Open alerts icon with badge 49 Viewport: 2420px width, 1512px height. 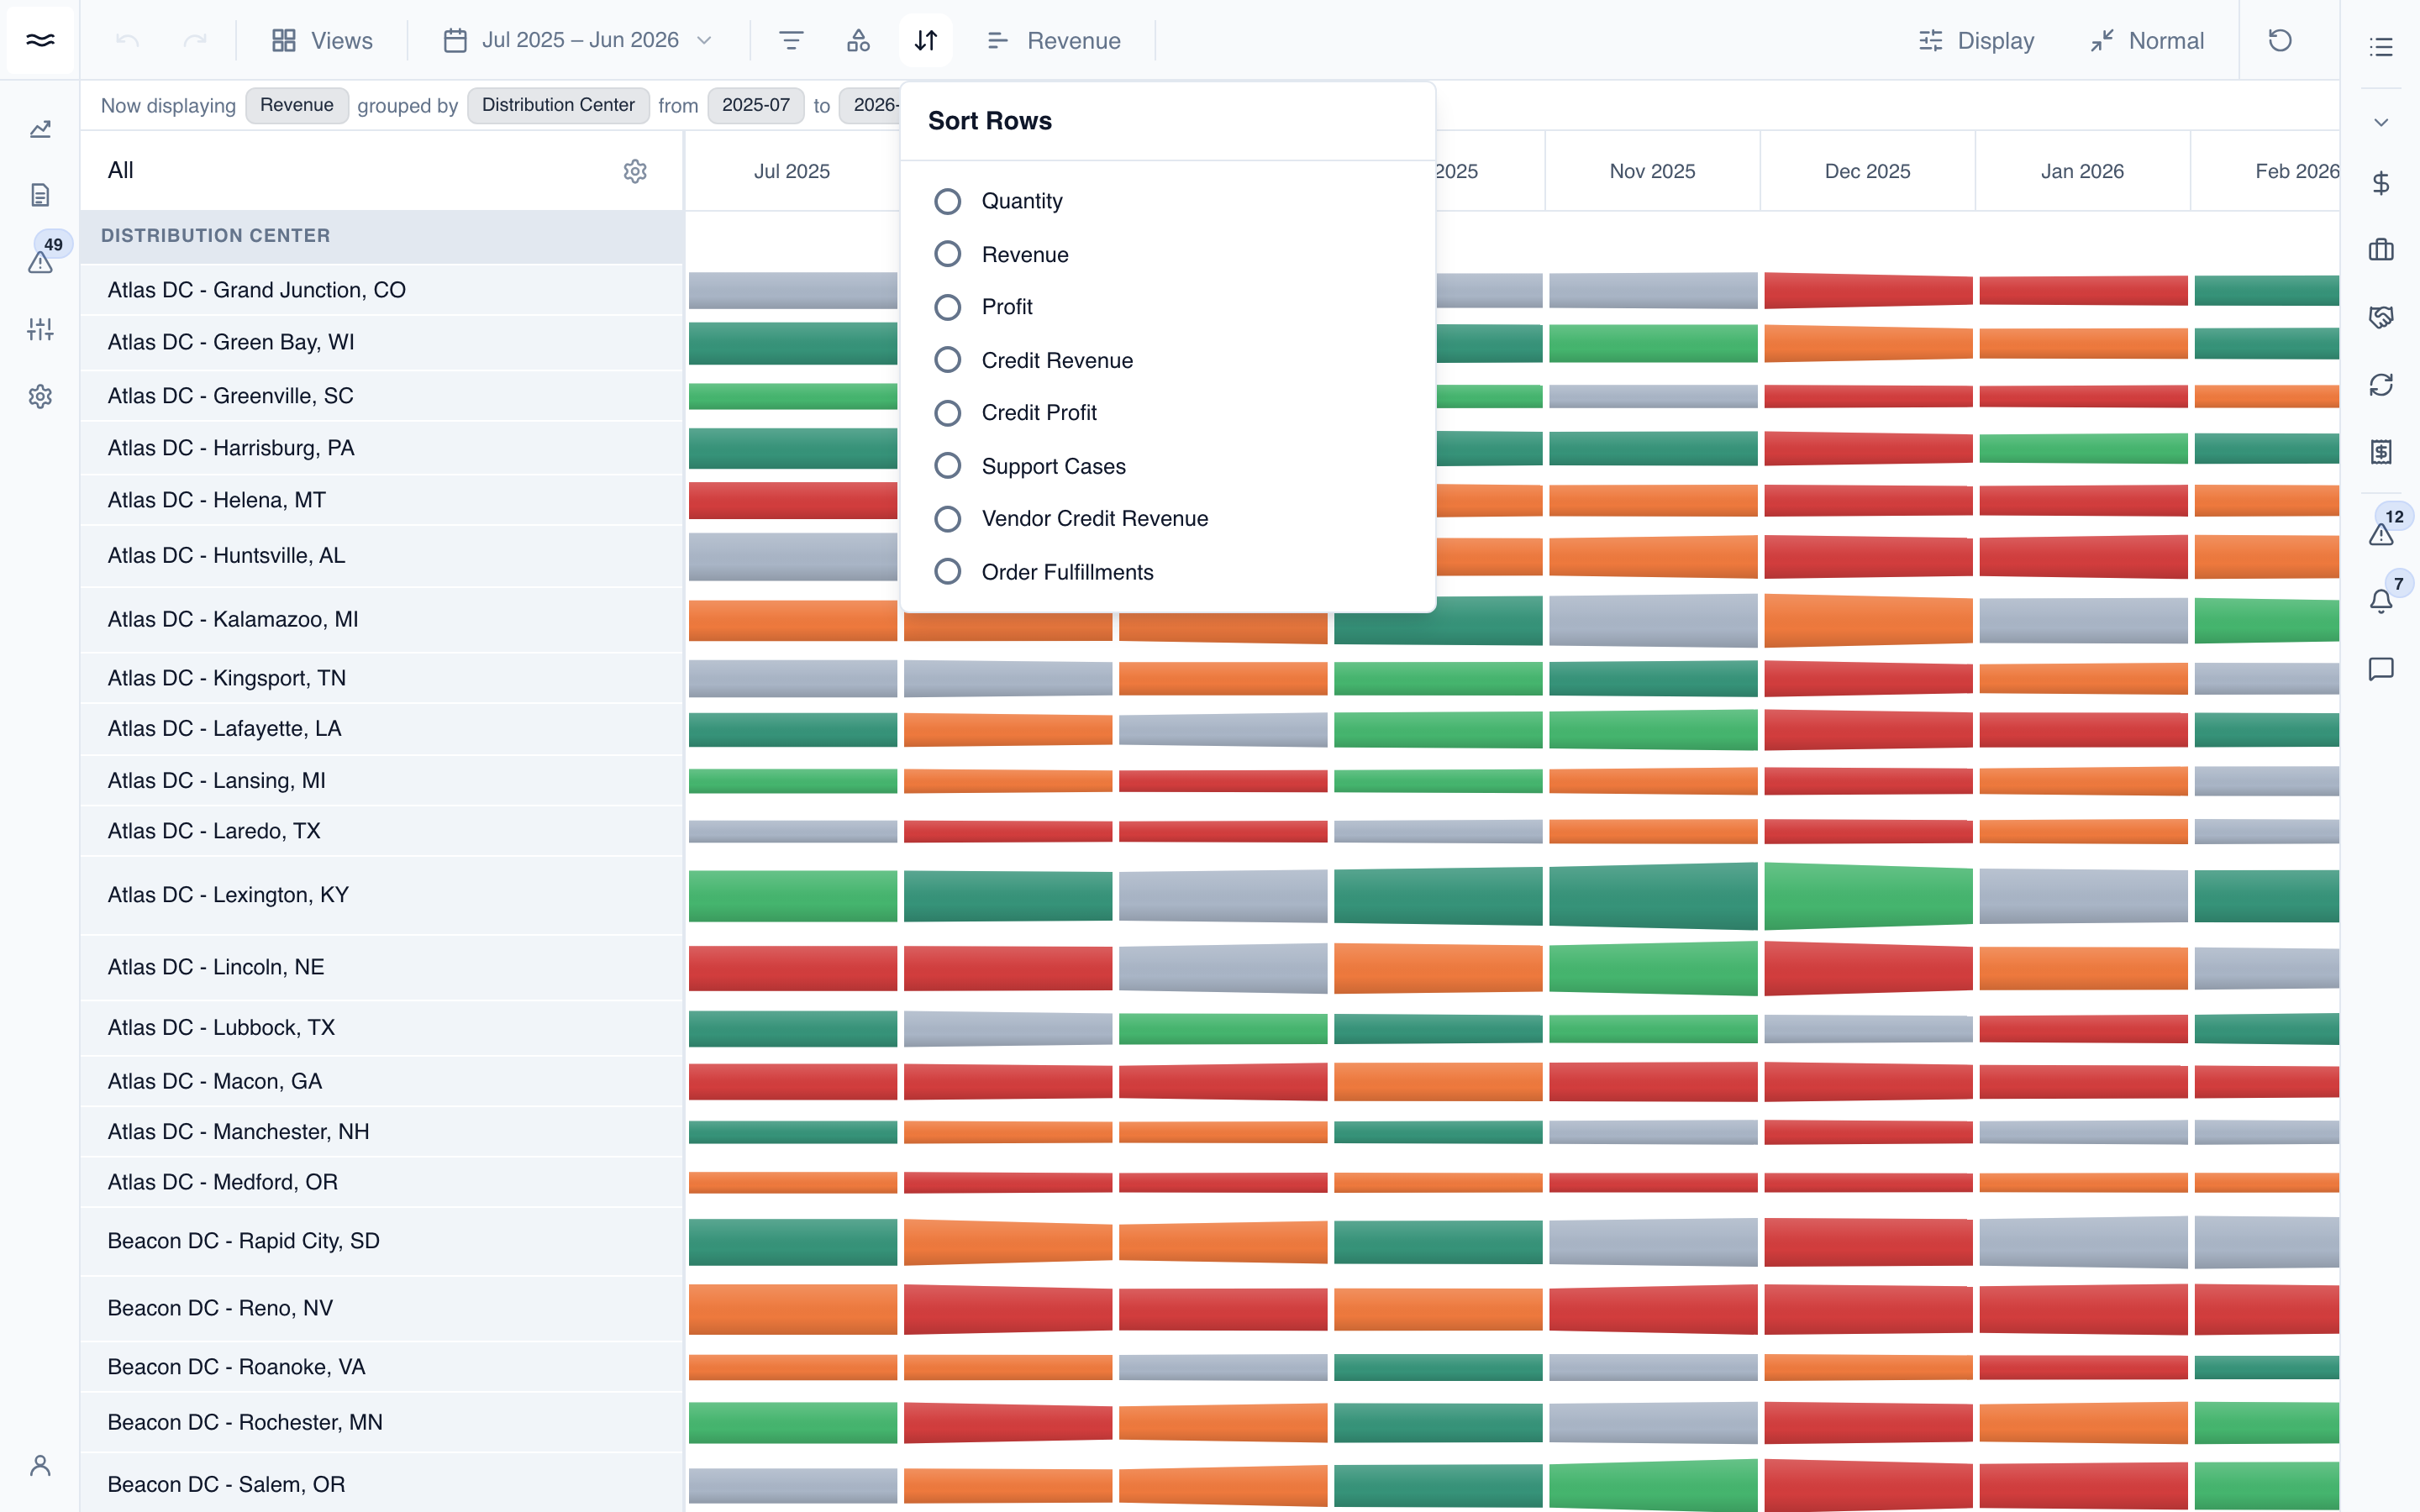coord(40,262)
